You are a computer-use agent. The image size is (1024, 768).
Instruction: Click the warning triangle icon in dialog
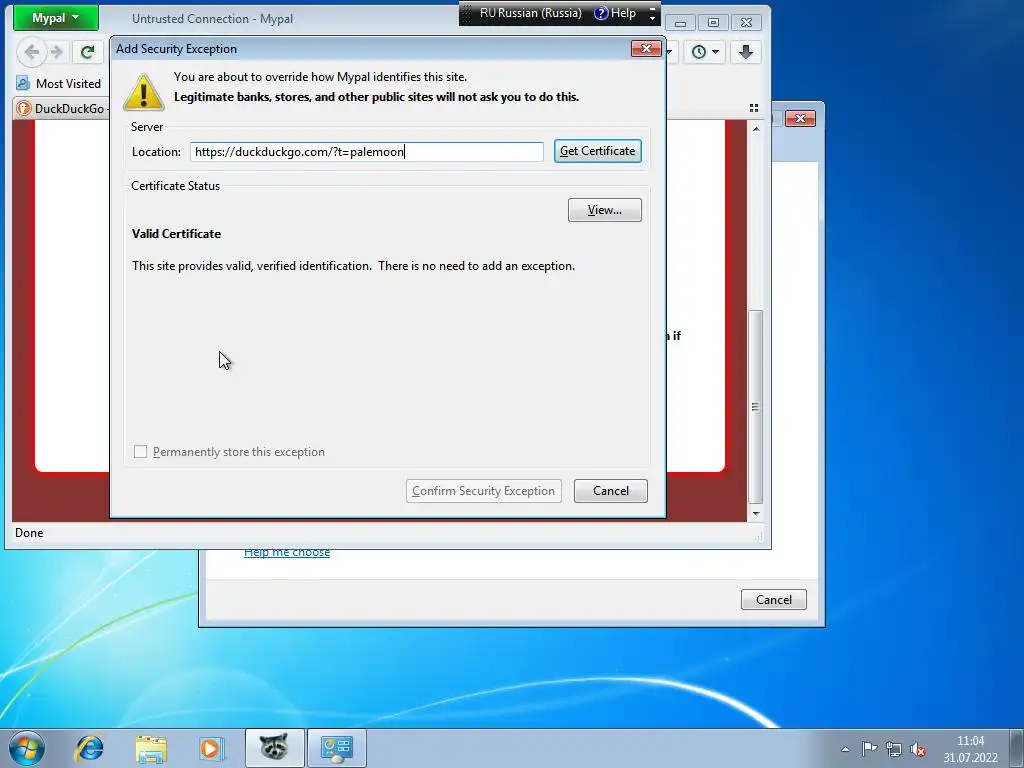(x=144, y=91)
